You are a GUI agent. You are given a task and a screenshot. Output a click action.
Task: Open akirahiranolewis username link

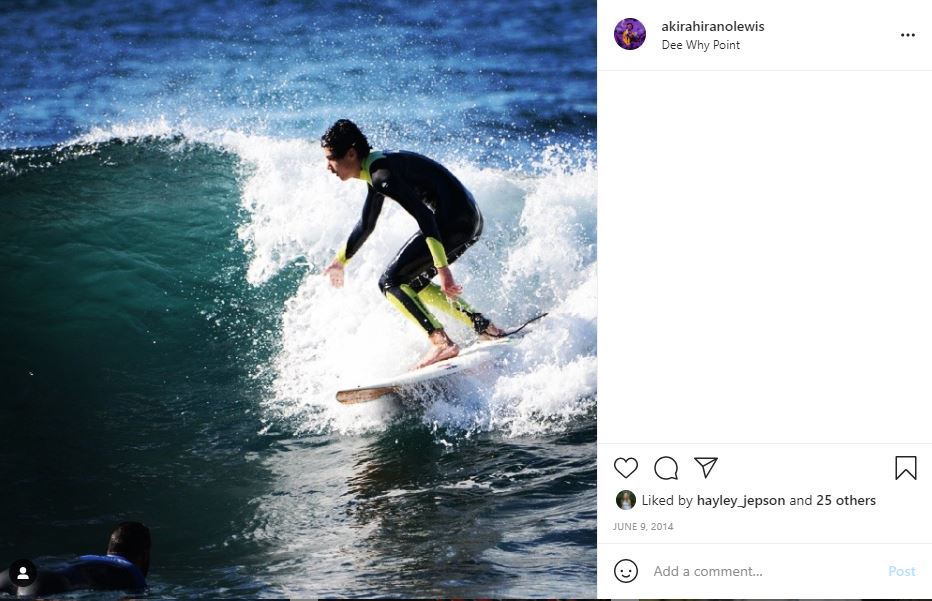(713, 26)
